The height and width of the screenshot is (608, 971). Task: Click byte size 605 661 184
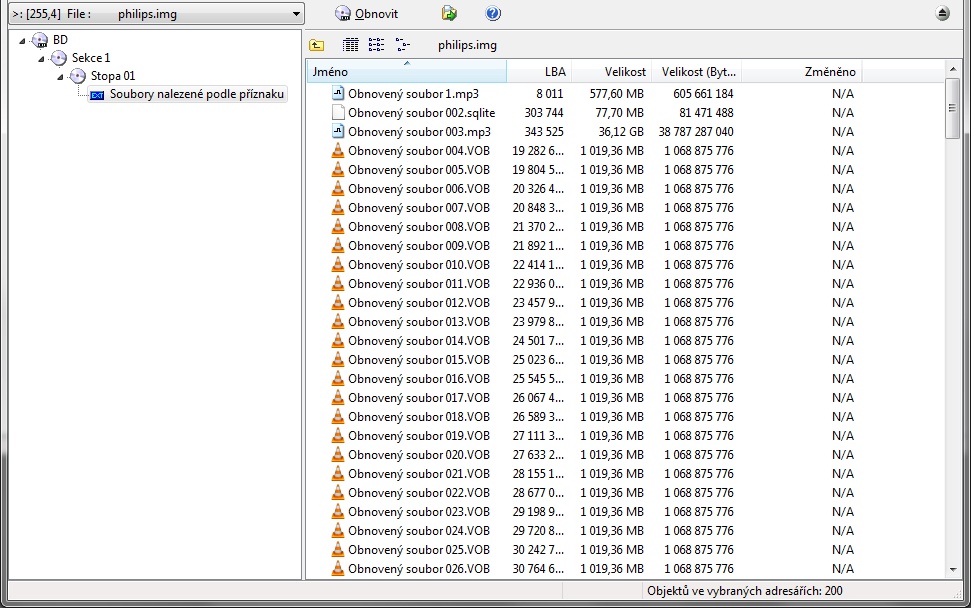[703, 94]
